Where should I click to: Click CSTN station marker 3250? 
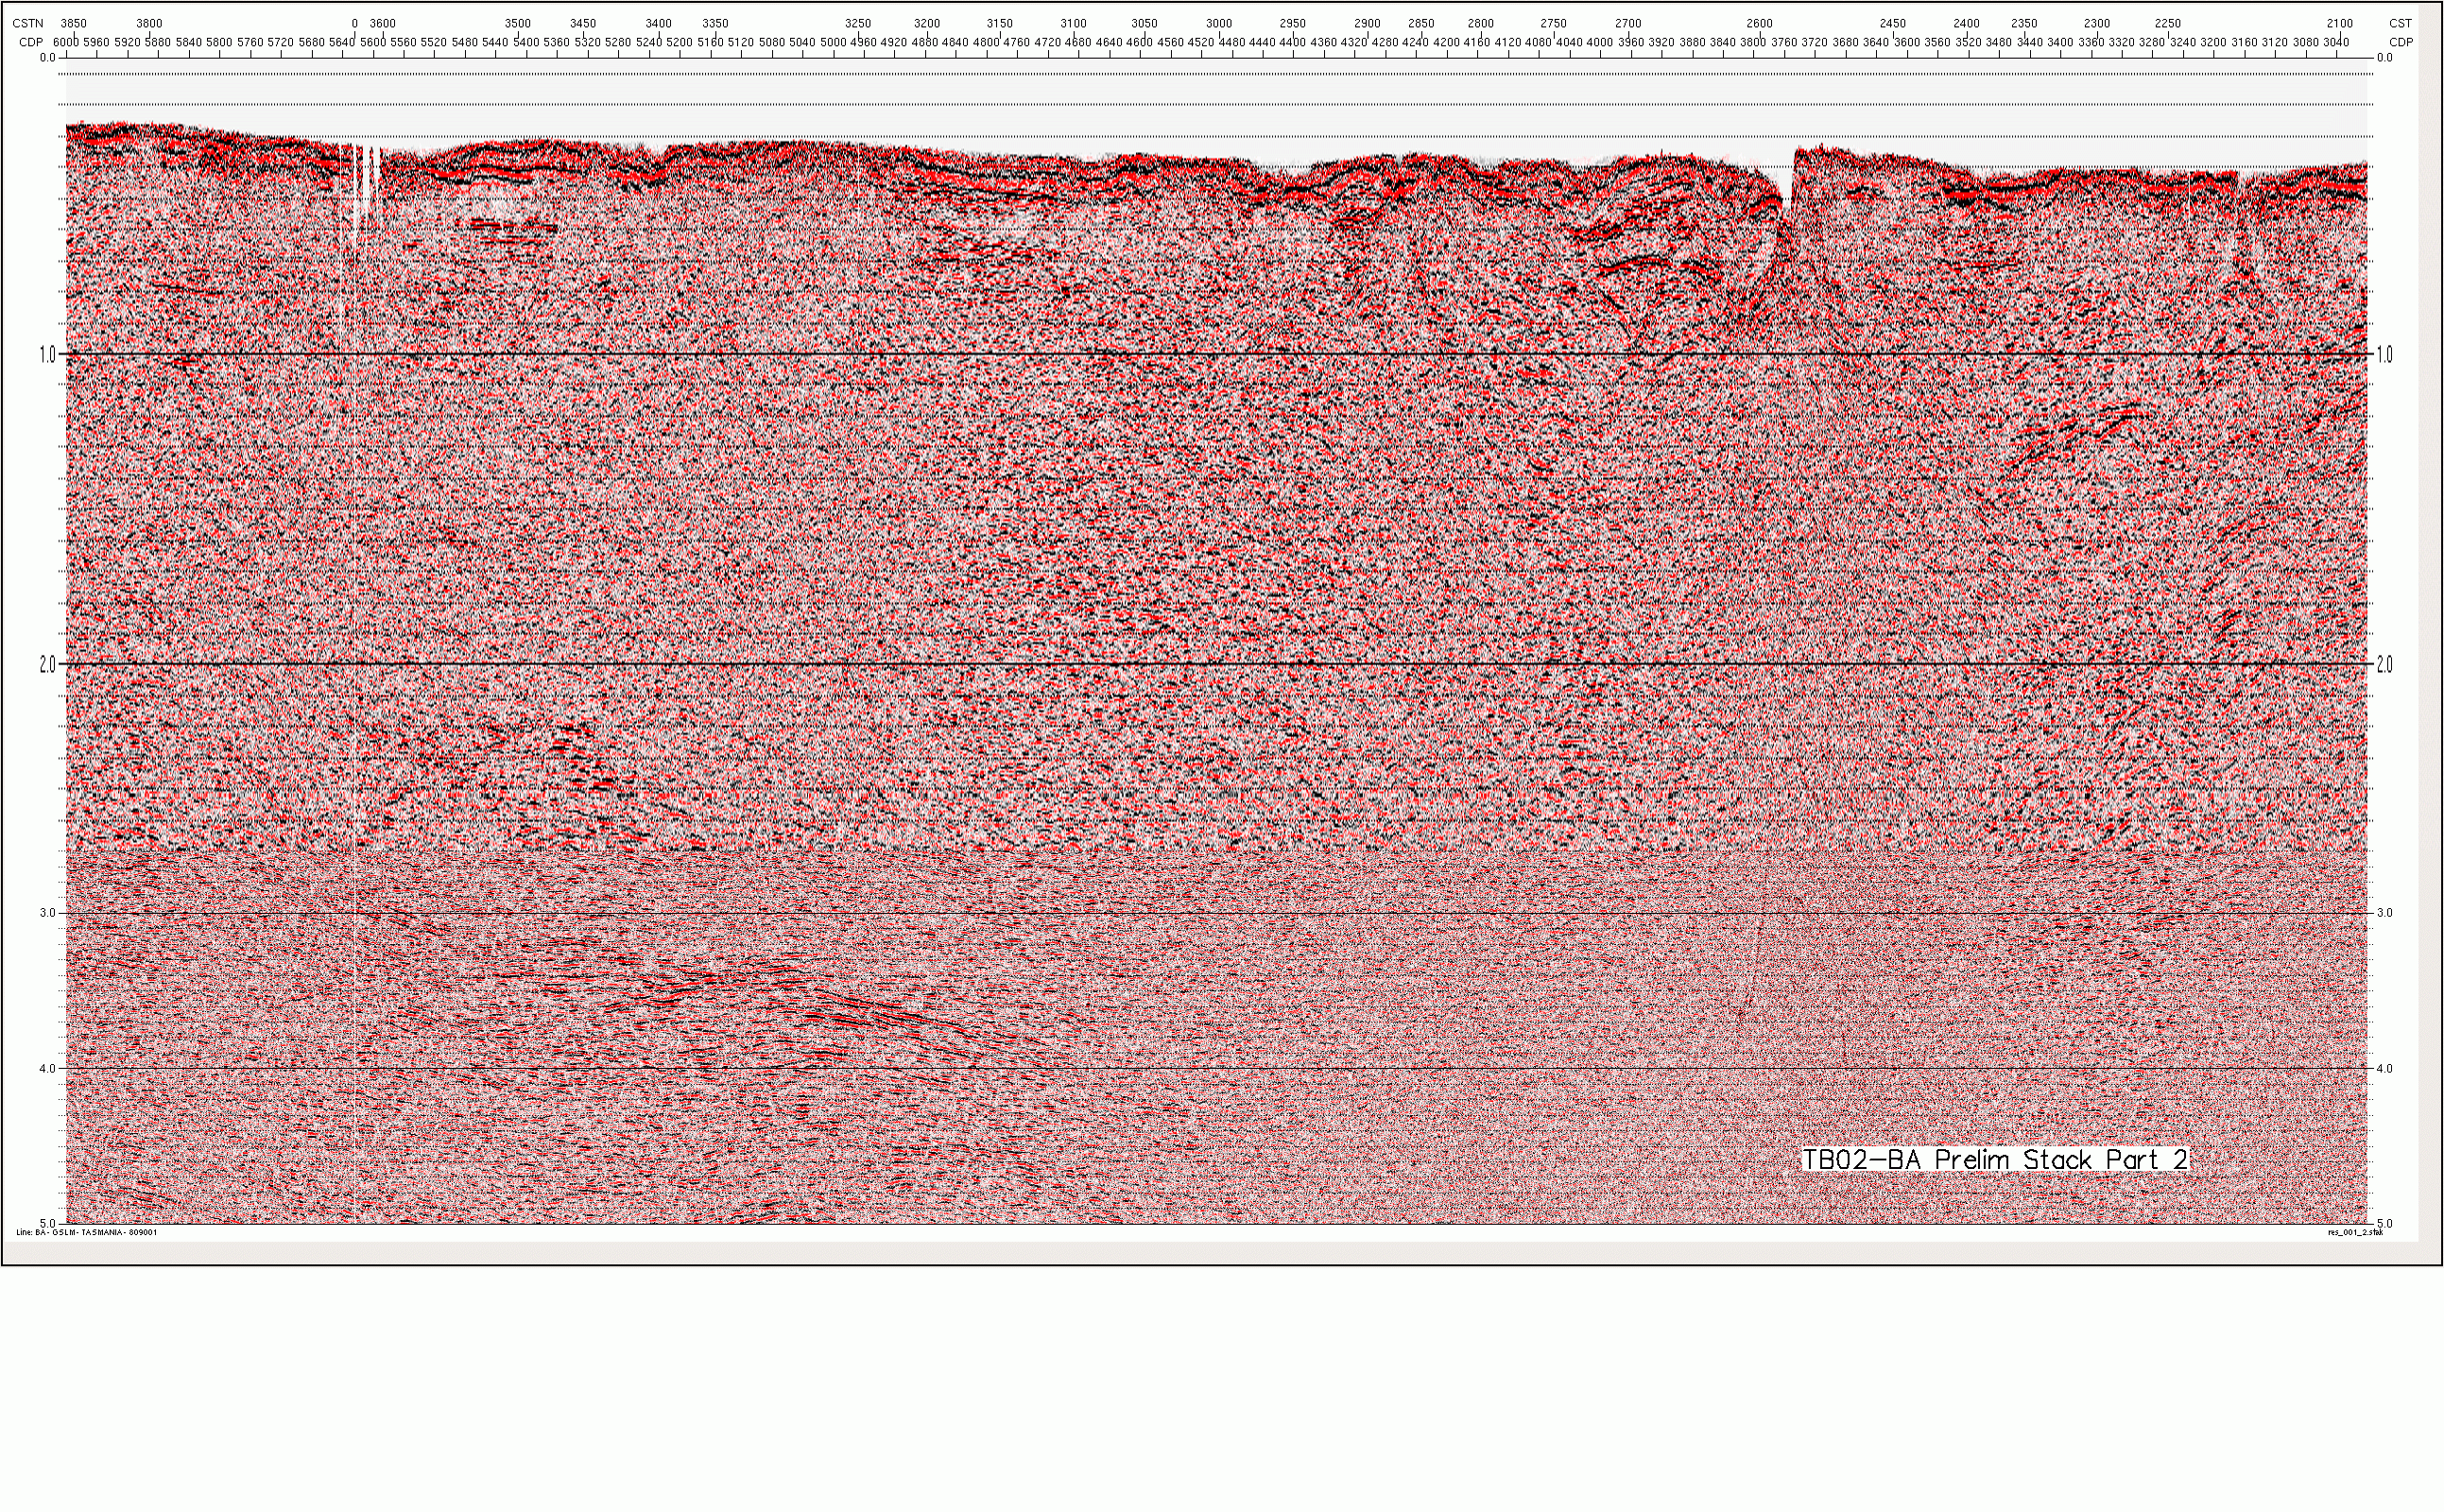tap(857, 23)
